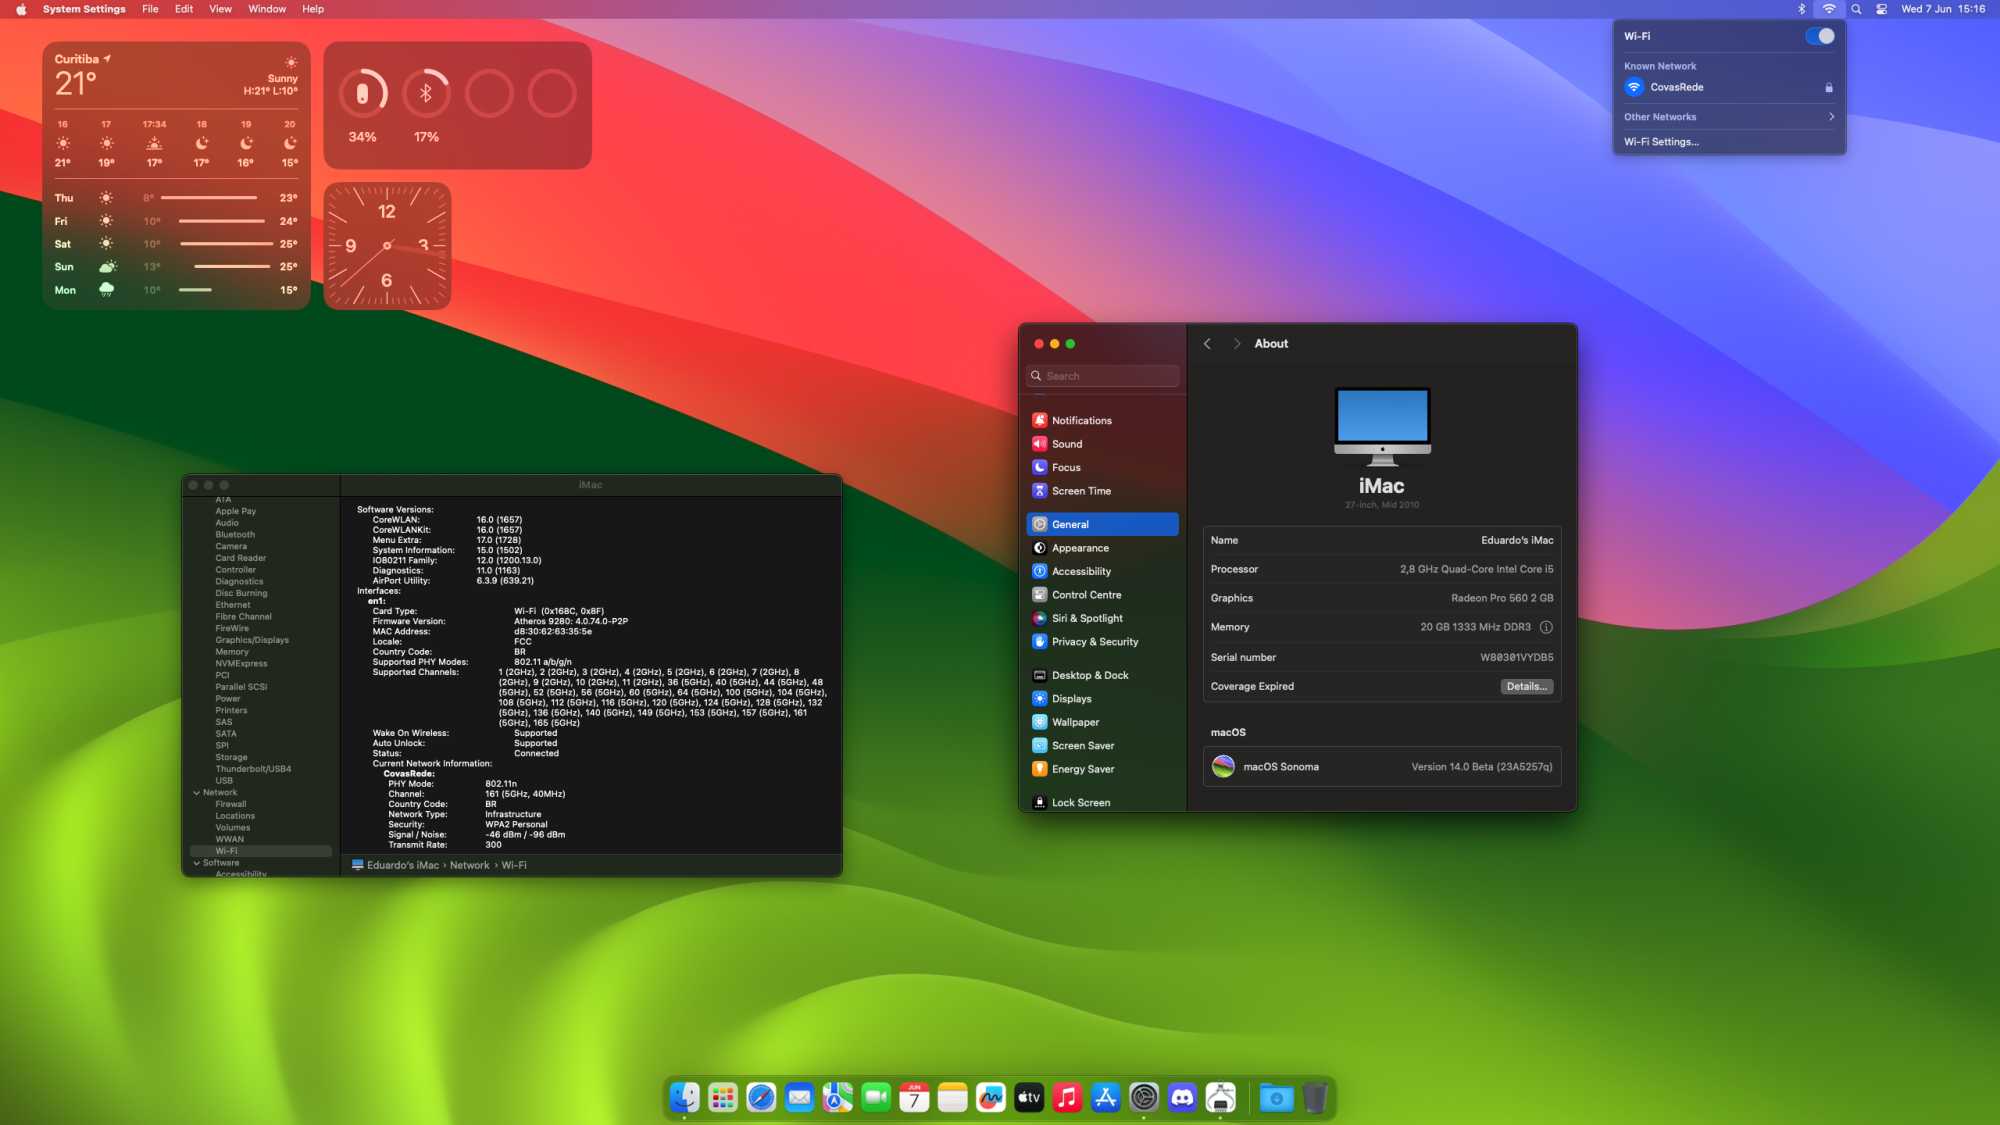The width and height of the screenshot is (2000, 1125).
Task: Turn off the Wi-Fi toggle switch
Action: point(1819,36)
